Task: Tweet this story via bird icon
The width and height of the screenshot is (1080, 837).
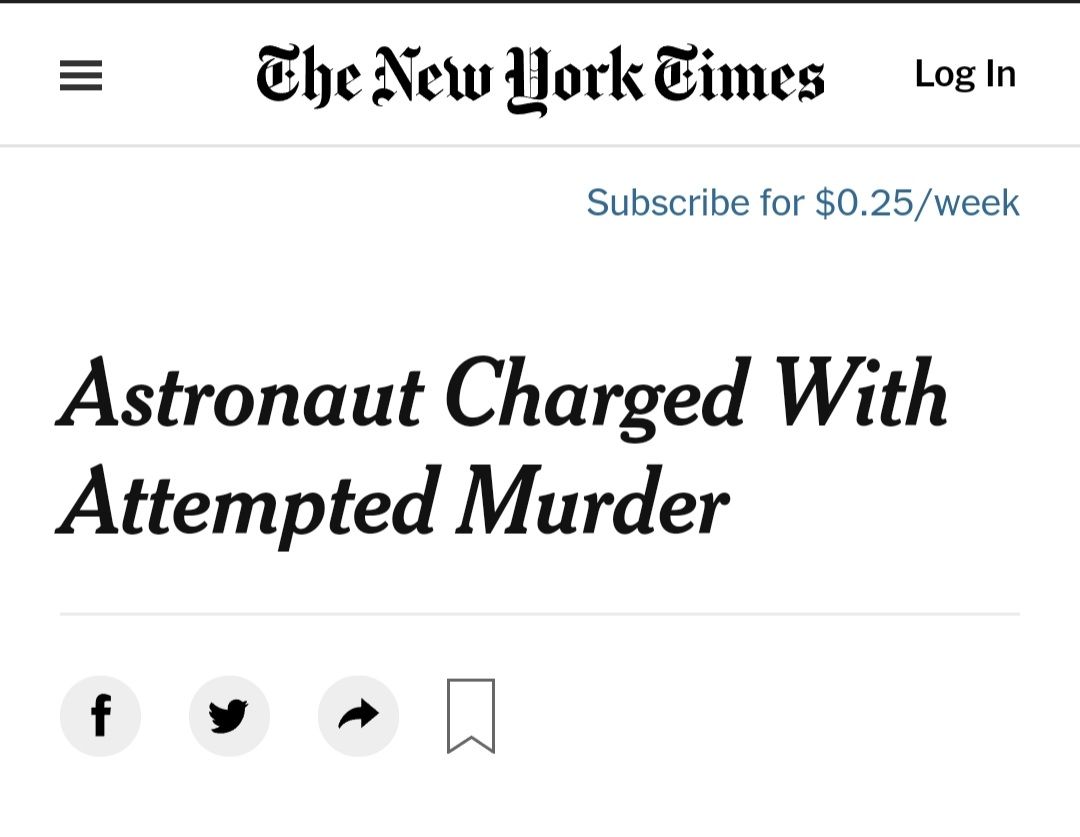Action: point(229,716)
